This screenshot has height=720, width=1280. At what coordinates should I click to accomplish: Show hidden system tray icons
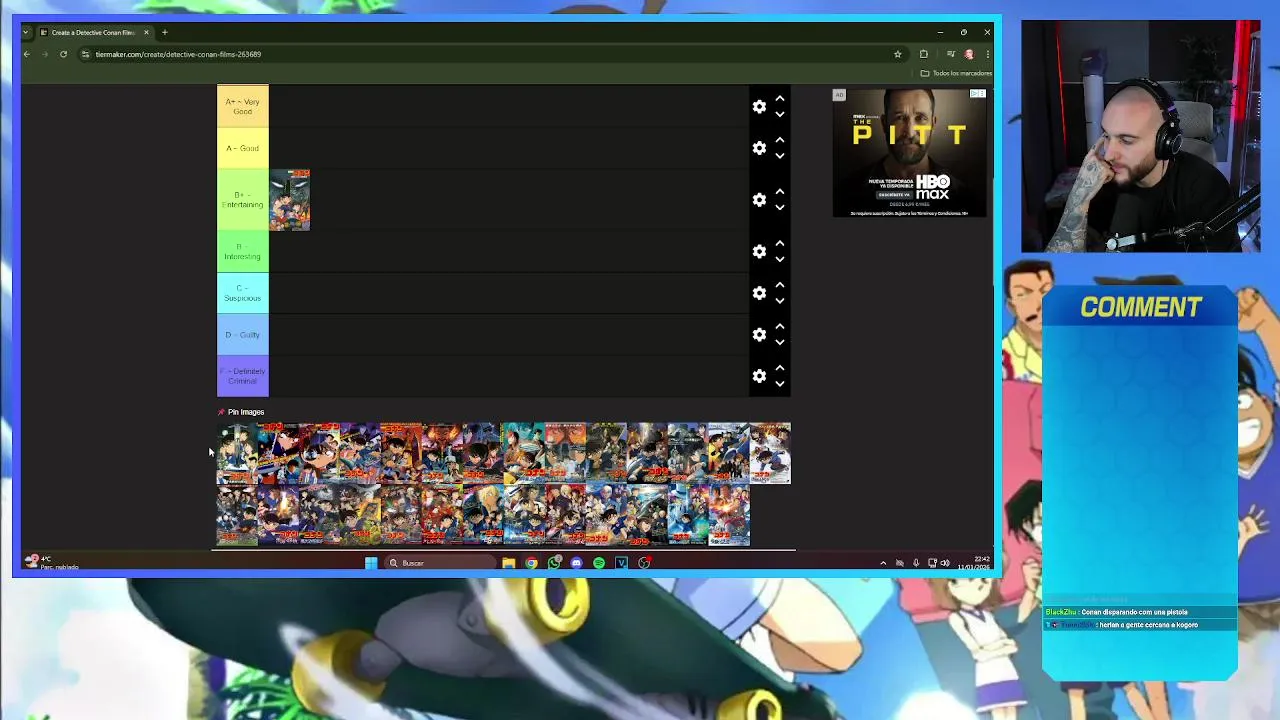pyautogui.click(x=883, y=563)
